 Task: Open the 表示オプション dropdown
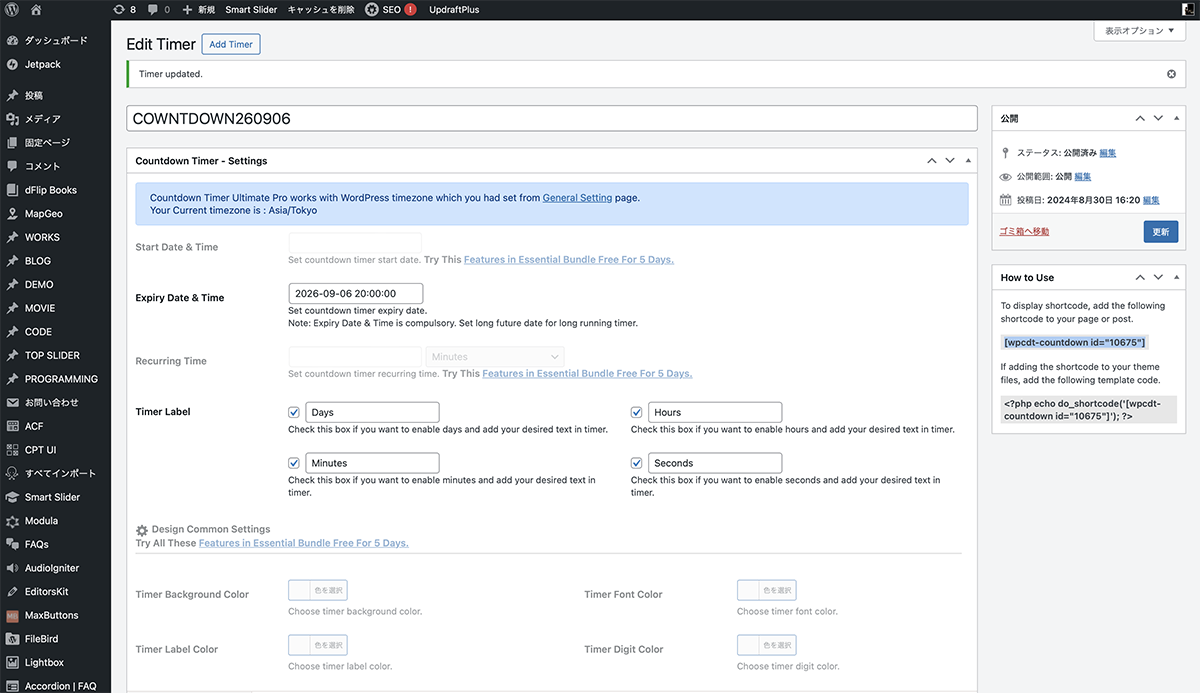coord(1139,31)
